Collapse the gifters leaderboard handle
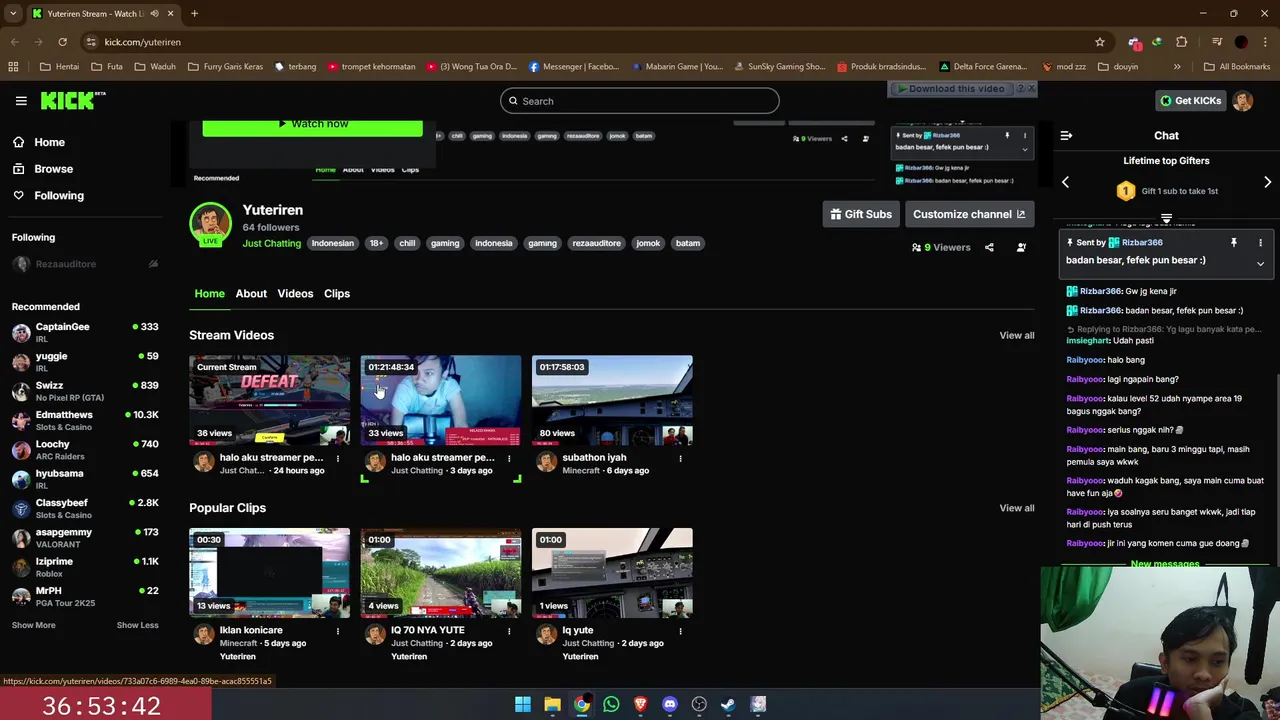This screenshot has height=720, width=1280. 1166,217
